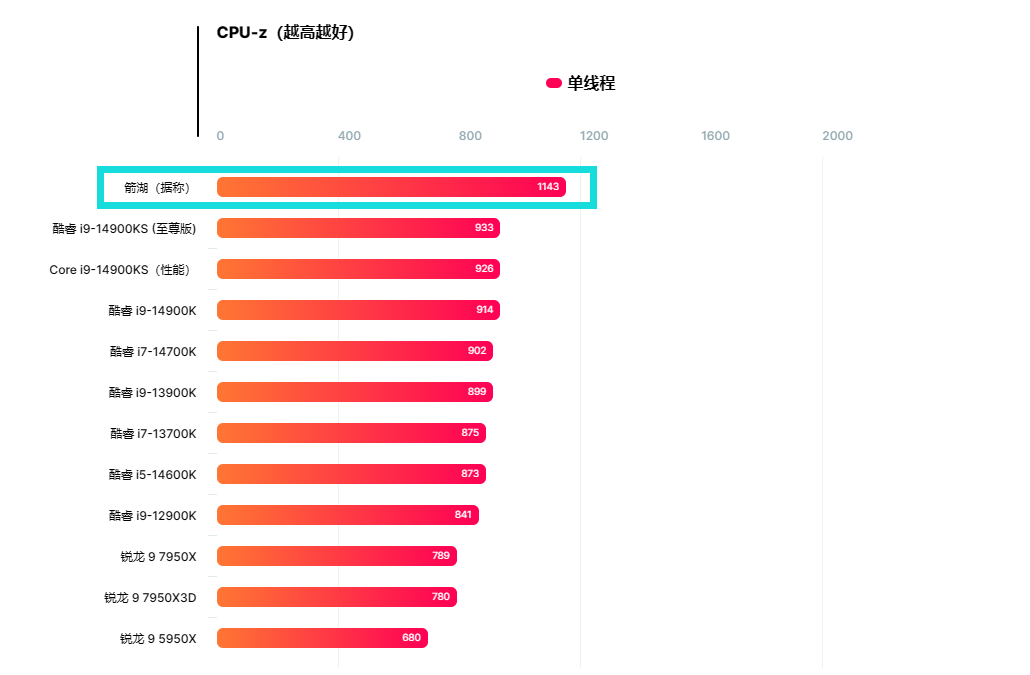Click the 400 axis tick label
1030x675 pixels.
click(x=349, y=136)
